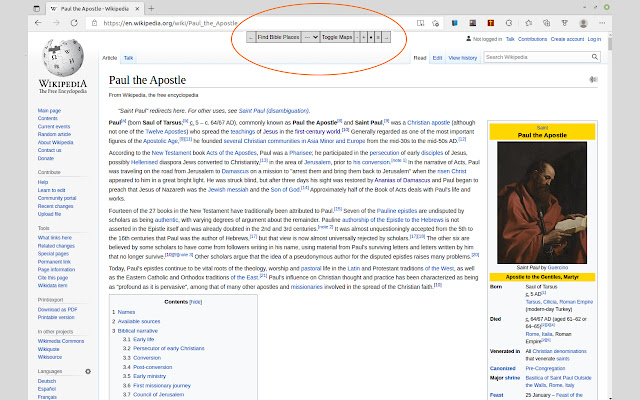Open Deutsch language link
Image resolution: width=640 pixels, height=400 pixels.
coord(47,381)
